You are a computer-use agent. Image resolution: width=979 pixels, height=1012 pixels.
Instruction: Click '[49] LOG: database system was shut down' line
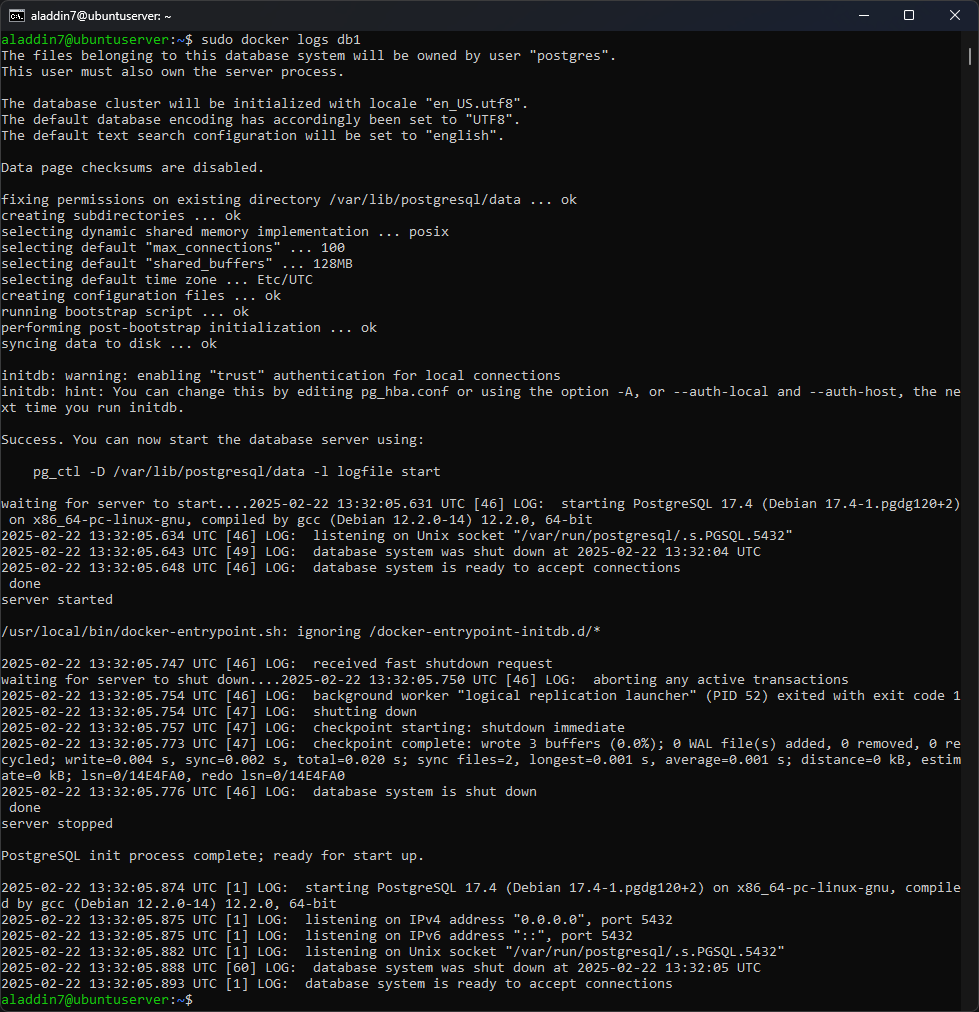381,552
